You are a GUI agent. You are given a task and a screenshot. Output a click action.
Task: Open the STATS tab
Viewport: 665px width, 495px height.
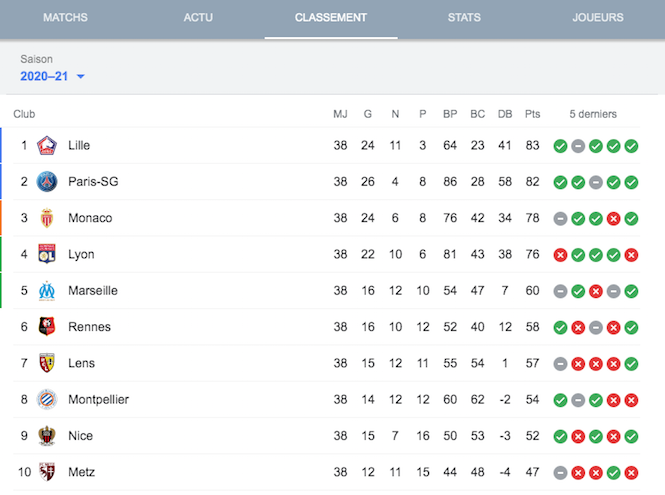[x=464, y=17]
